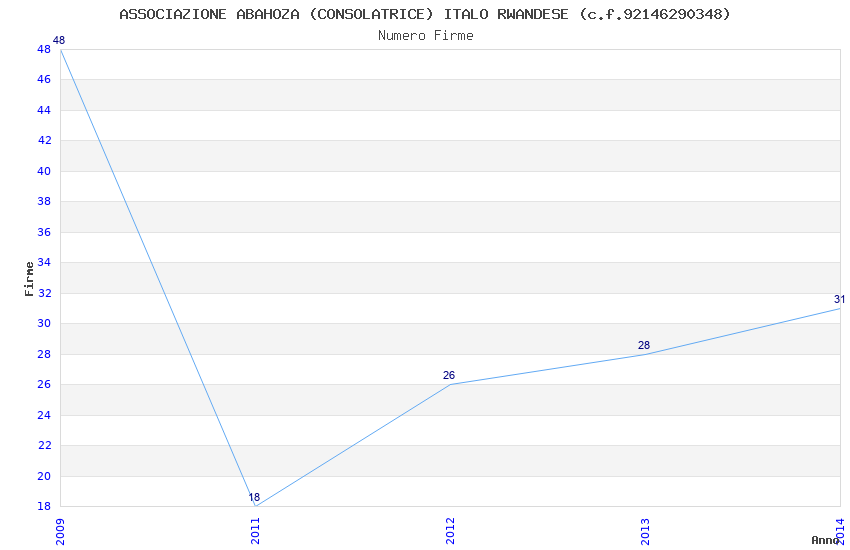Click the subtitle Numero Firme
Image resolution: width=850 pixels, height=550 pixels.
(x=426, y=35)
